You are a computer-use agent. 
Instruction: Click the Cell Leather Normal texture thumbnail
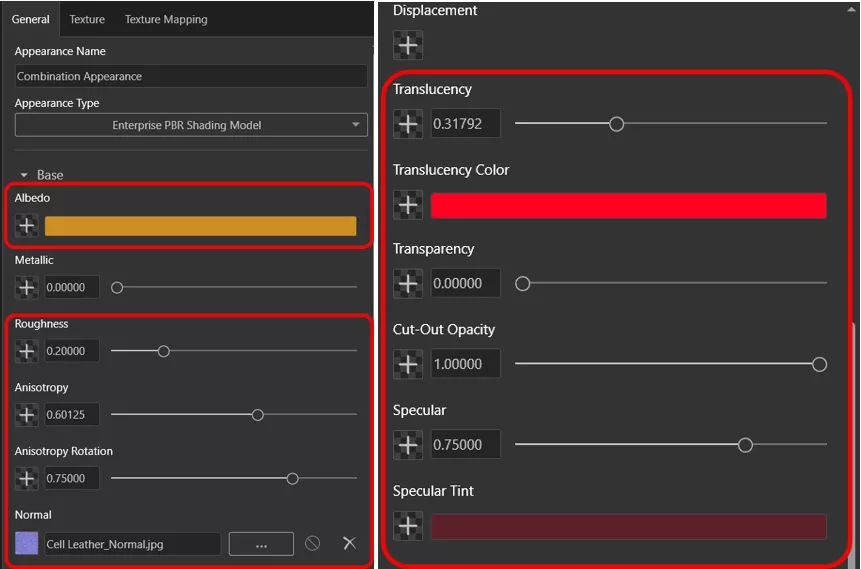27,544
